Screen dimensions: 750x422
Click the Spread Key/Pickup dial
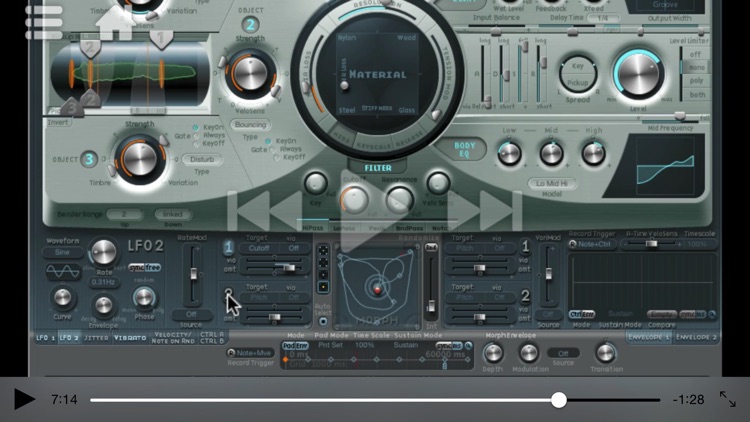coord(577,75)
